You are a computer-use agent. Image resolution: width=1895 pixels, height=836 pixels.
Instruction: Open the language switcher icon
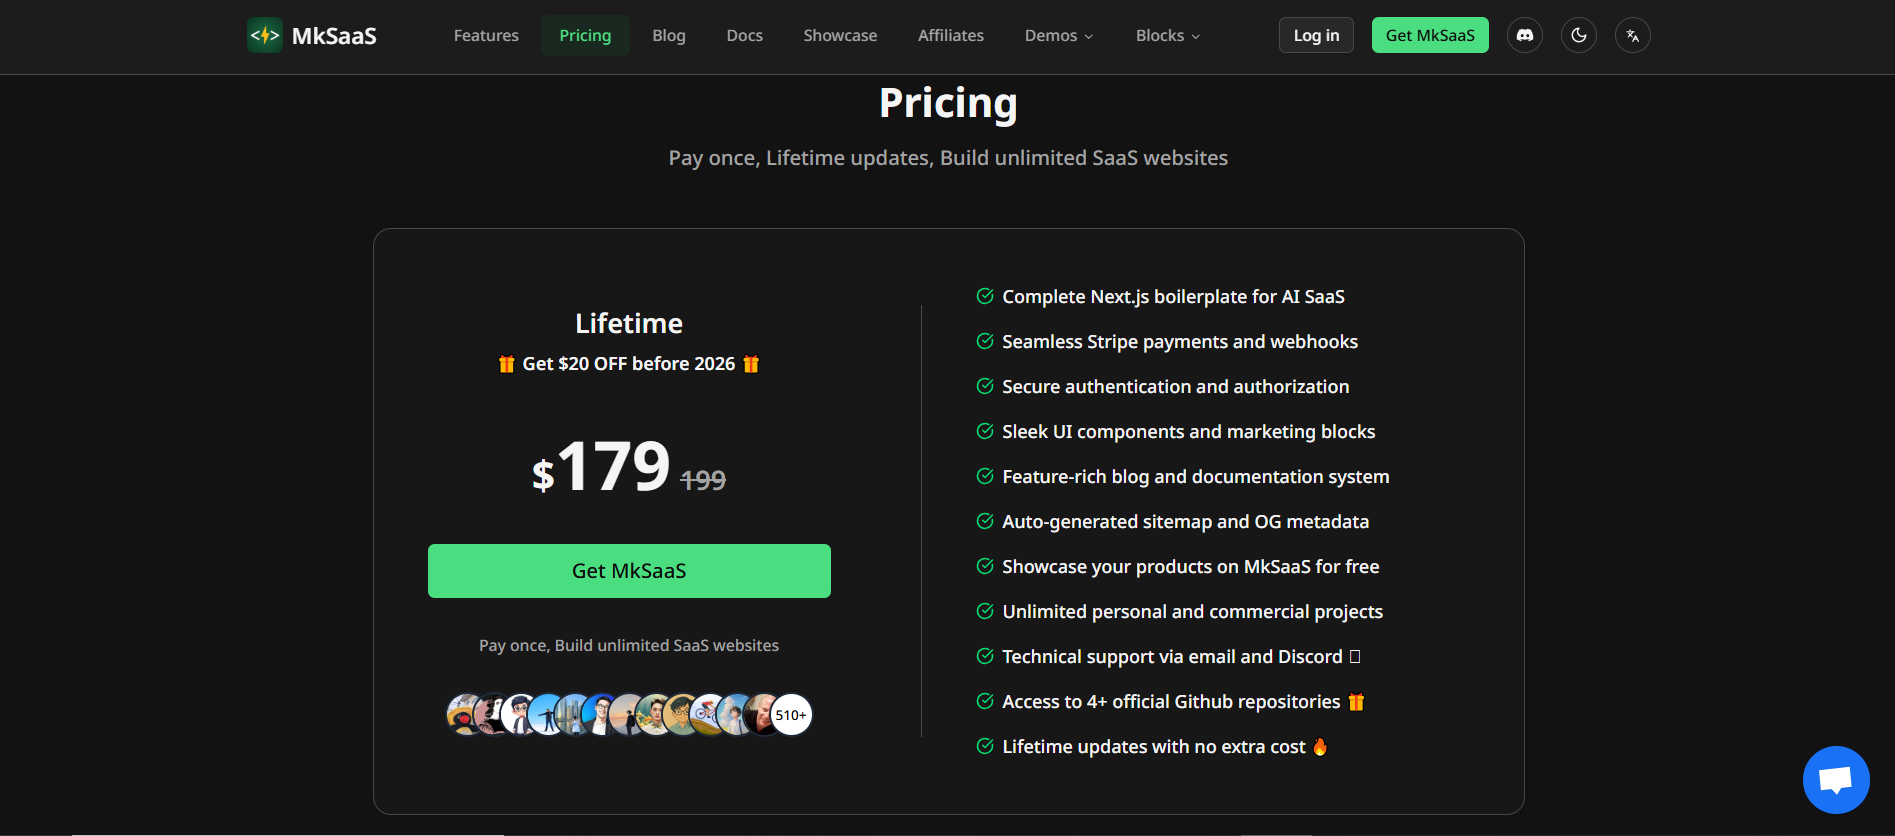tap(1632, 34)
